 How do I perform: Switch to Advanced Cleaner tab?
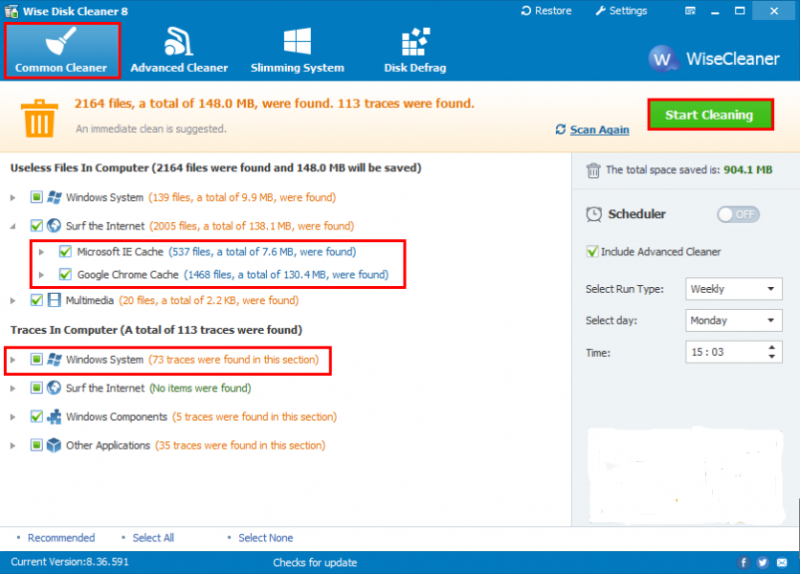(x=179, y=51)
